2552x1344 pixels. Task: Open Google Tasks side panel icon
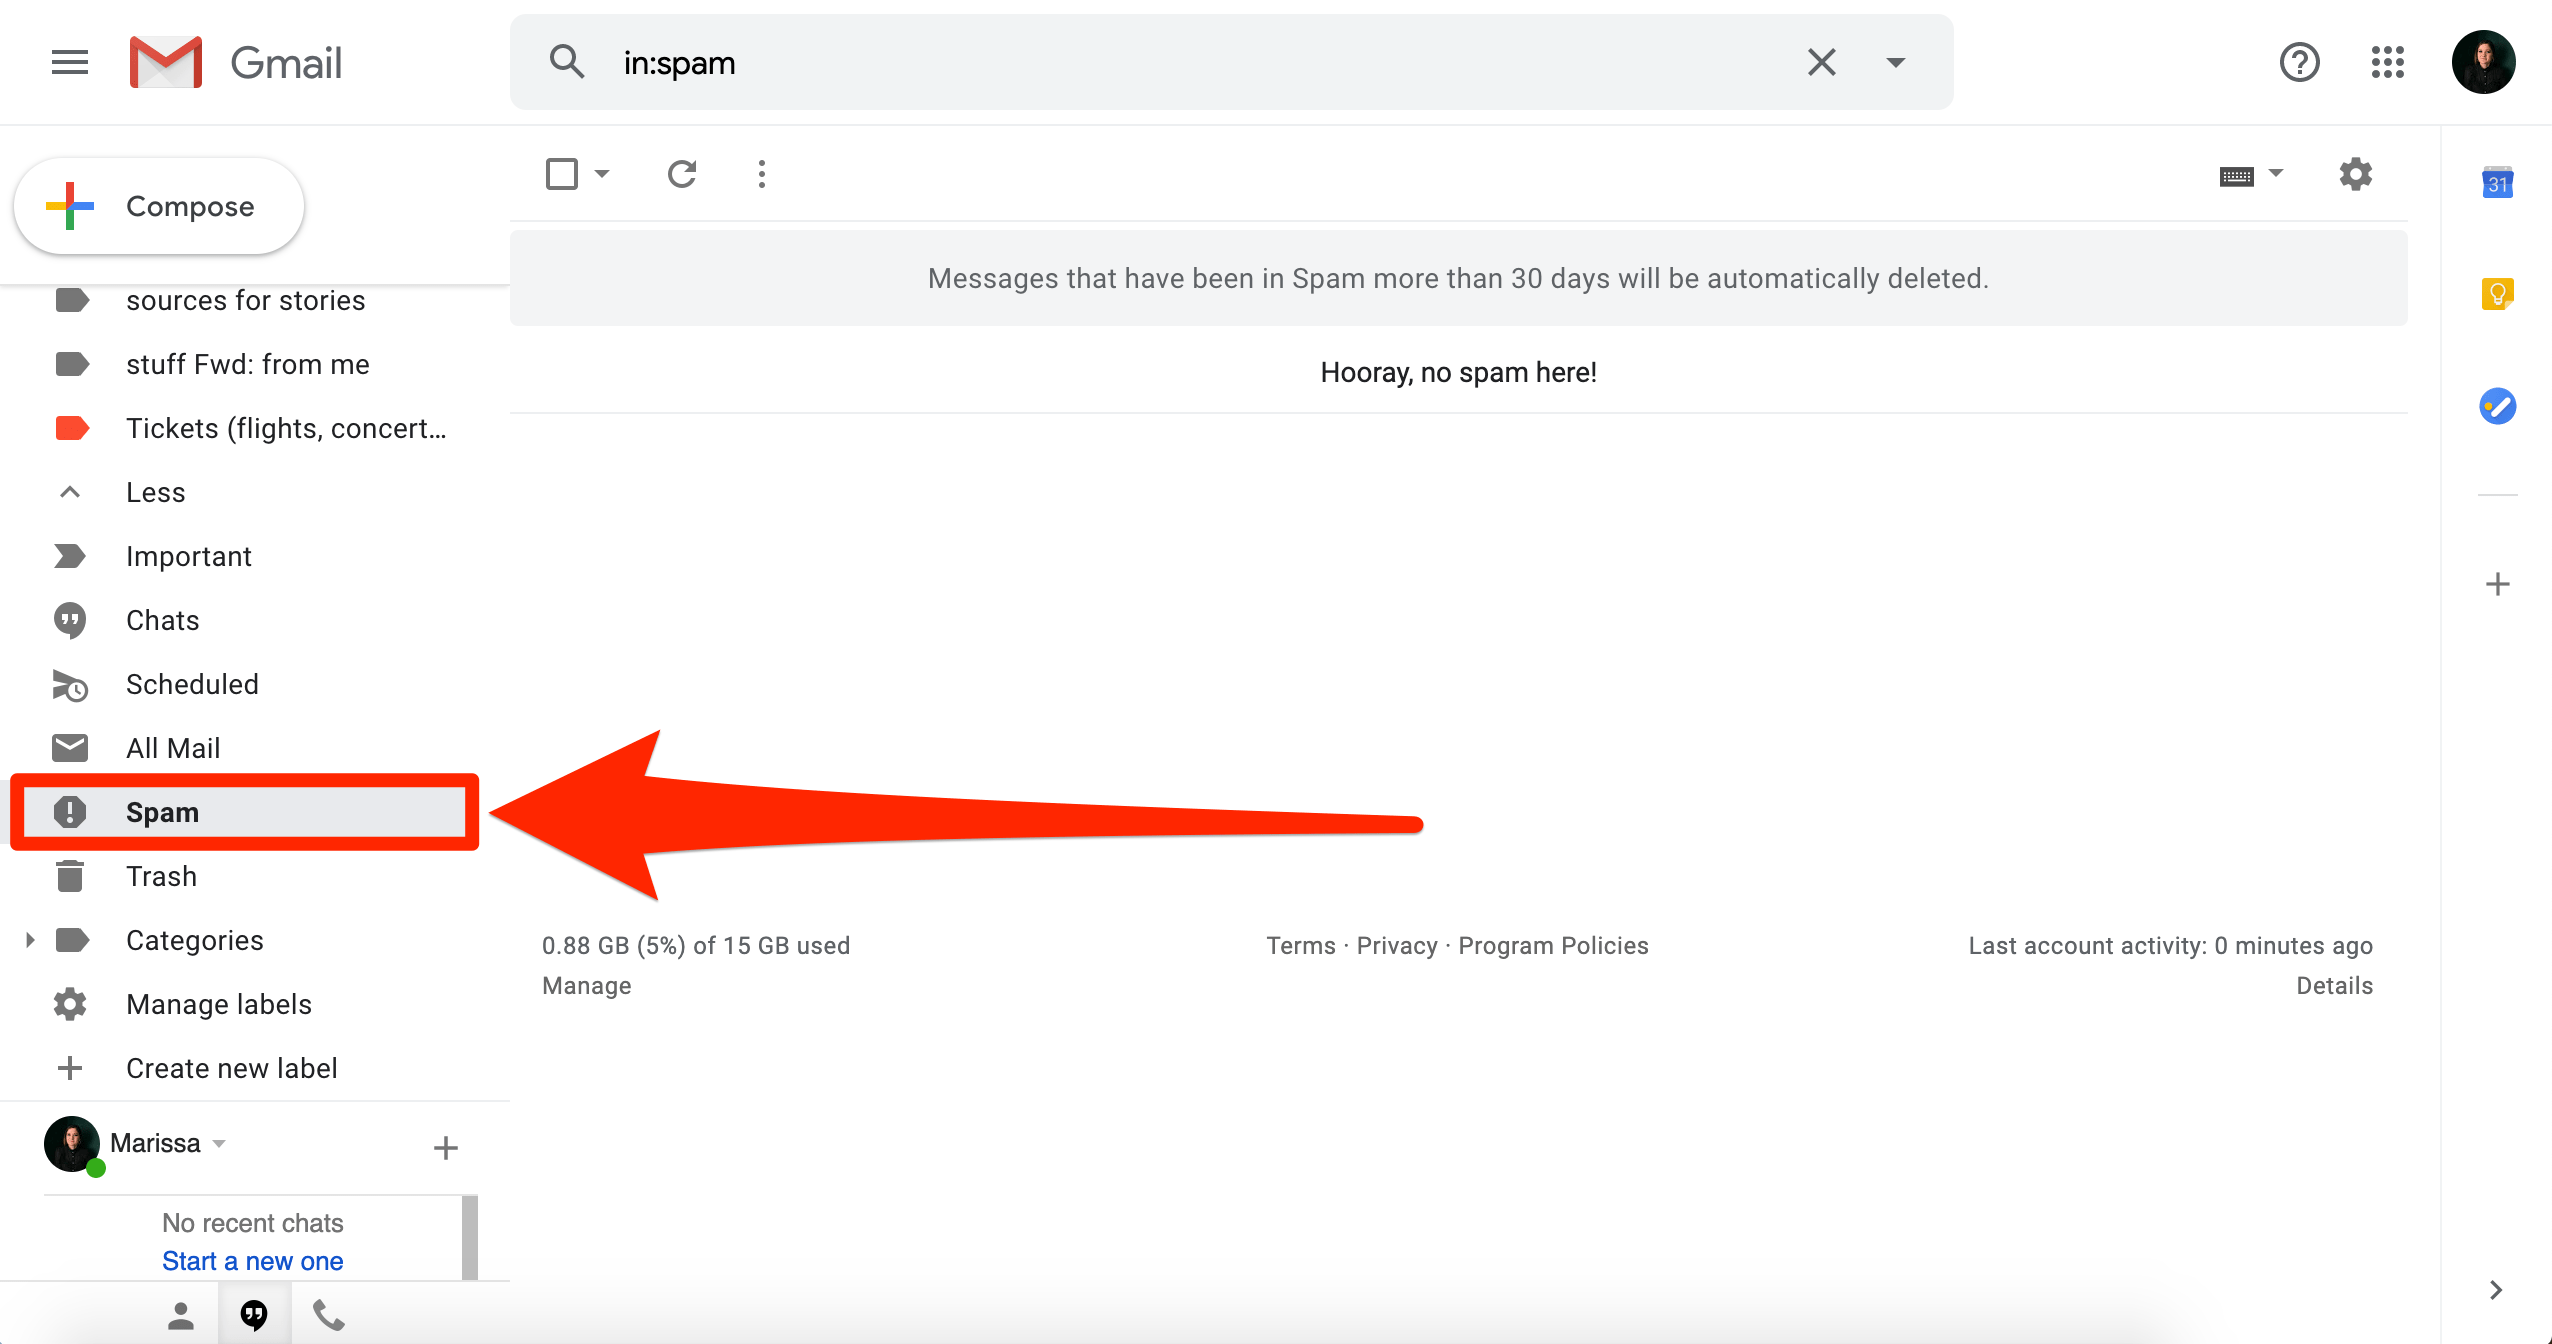click(x=2497, y=406)
